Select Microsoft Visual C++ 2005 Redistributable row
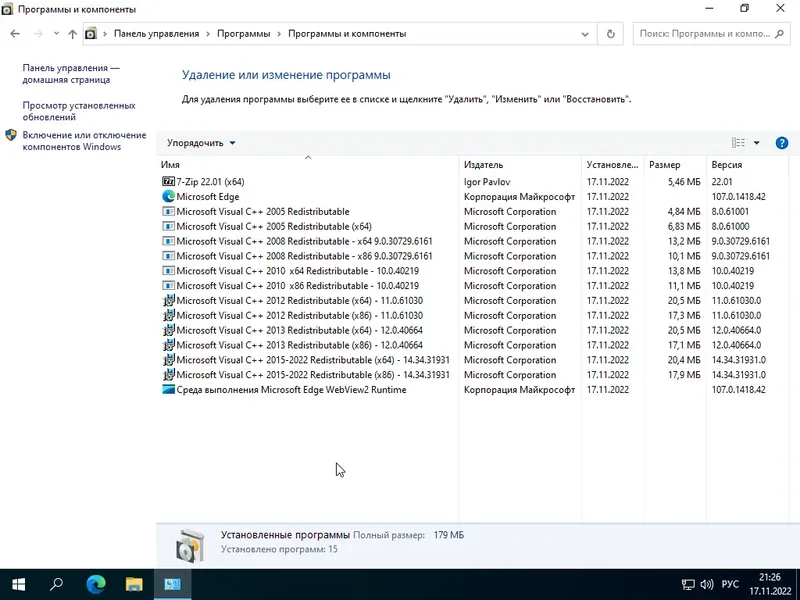Screen dimensions: 800x600 472,211
